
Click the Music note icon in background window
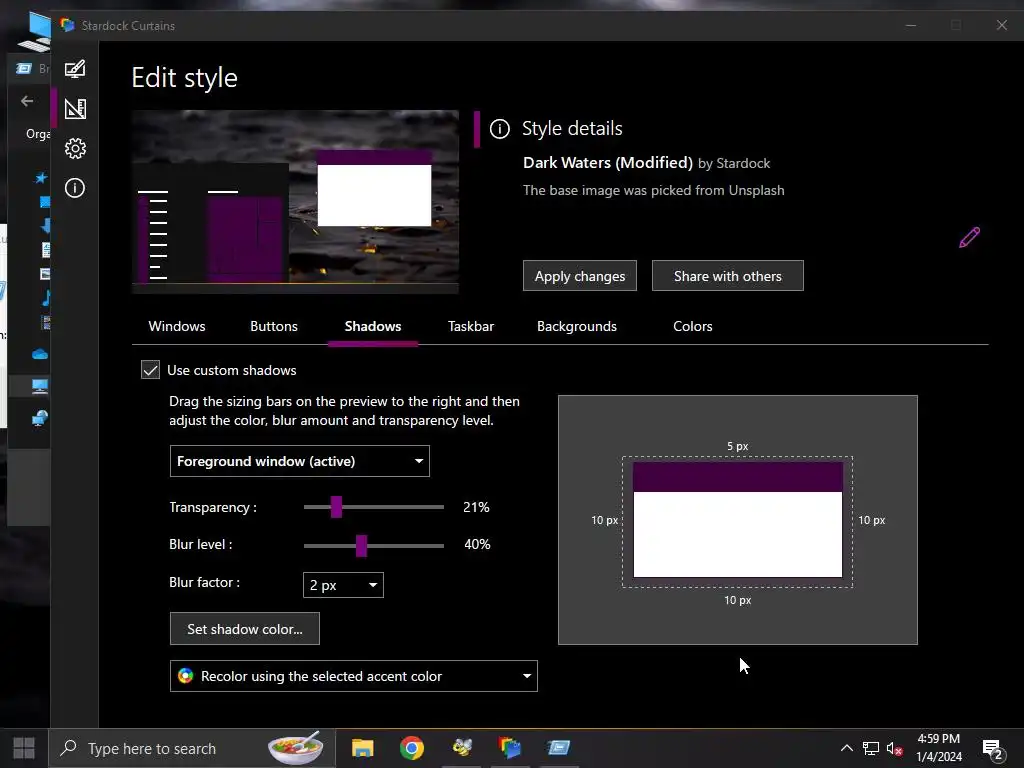[45, 298]
